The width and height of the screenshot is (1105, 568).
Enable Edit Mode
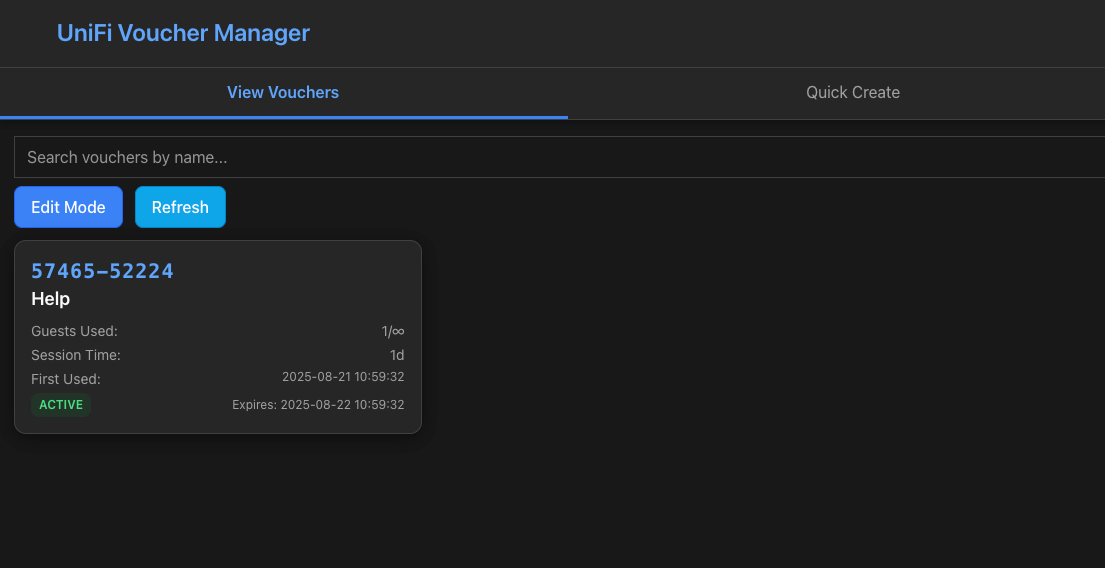point(68,207)
